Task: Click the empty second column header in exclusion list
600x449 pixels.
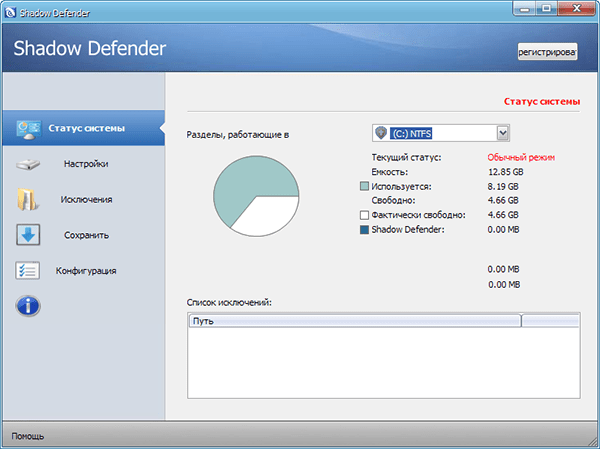Action: coord(550,321)
